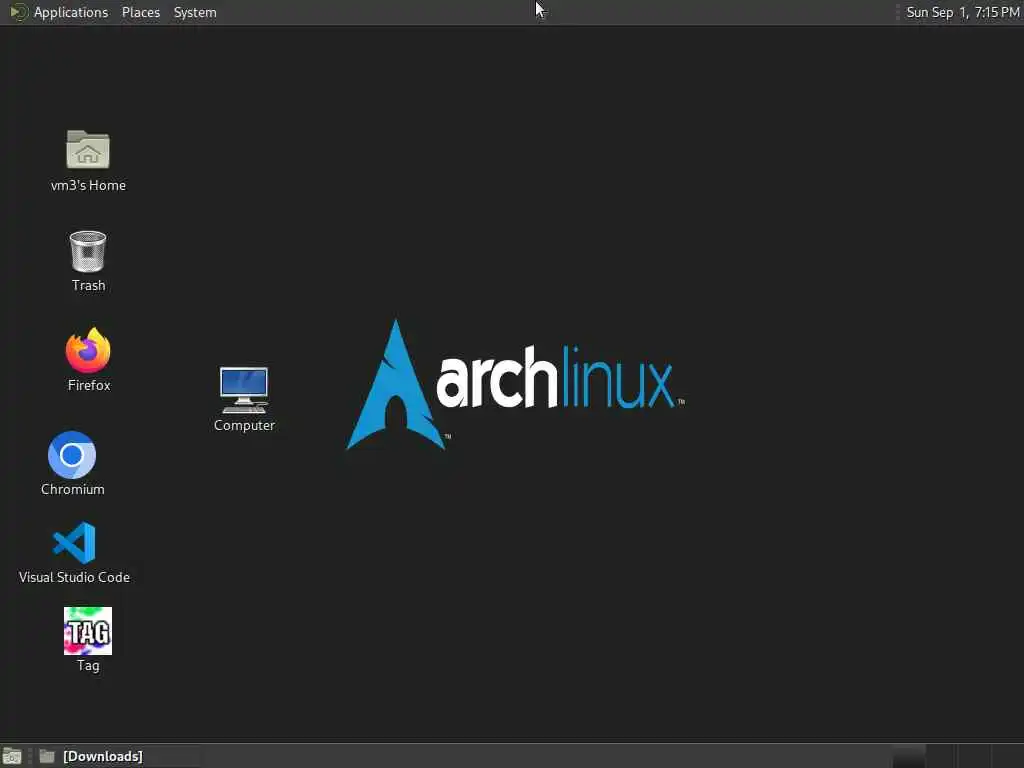Select the Computer desktop icon
Viewport: 1024px width, 768px height.
point(244,390)
